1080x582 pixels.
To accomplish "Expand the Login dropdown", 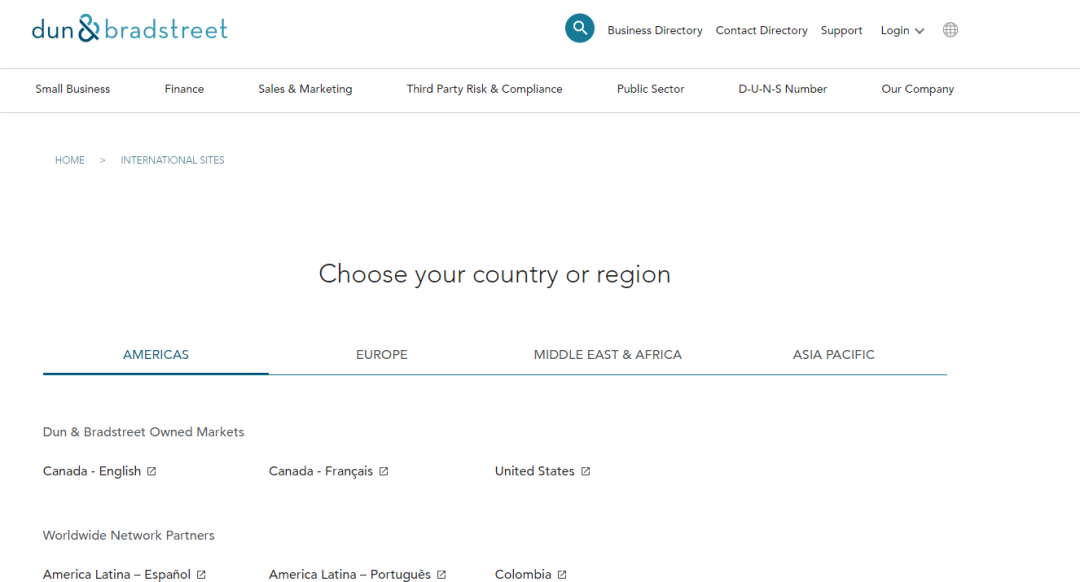I will coord(902,30).
